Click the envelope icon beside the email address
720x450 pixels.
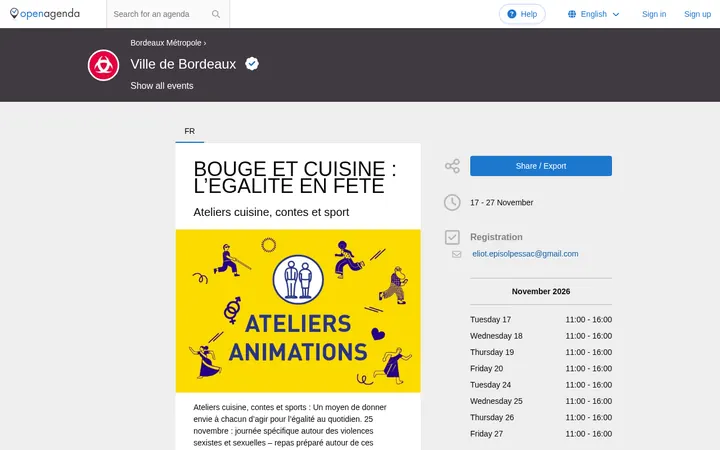[456, 254]
